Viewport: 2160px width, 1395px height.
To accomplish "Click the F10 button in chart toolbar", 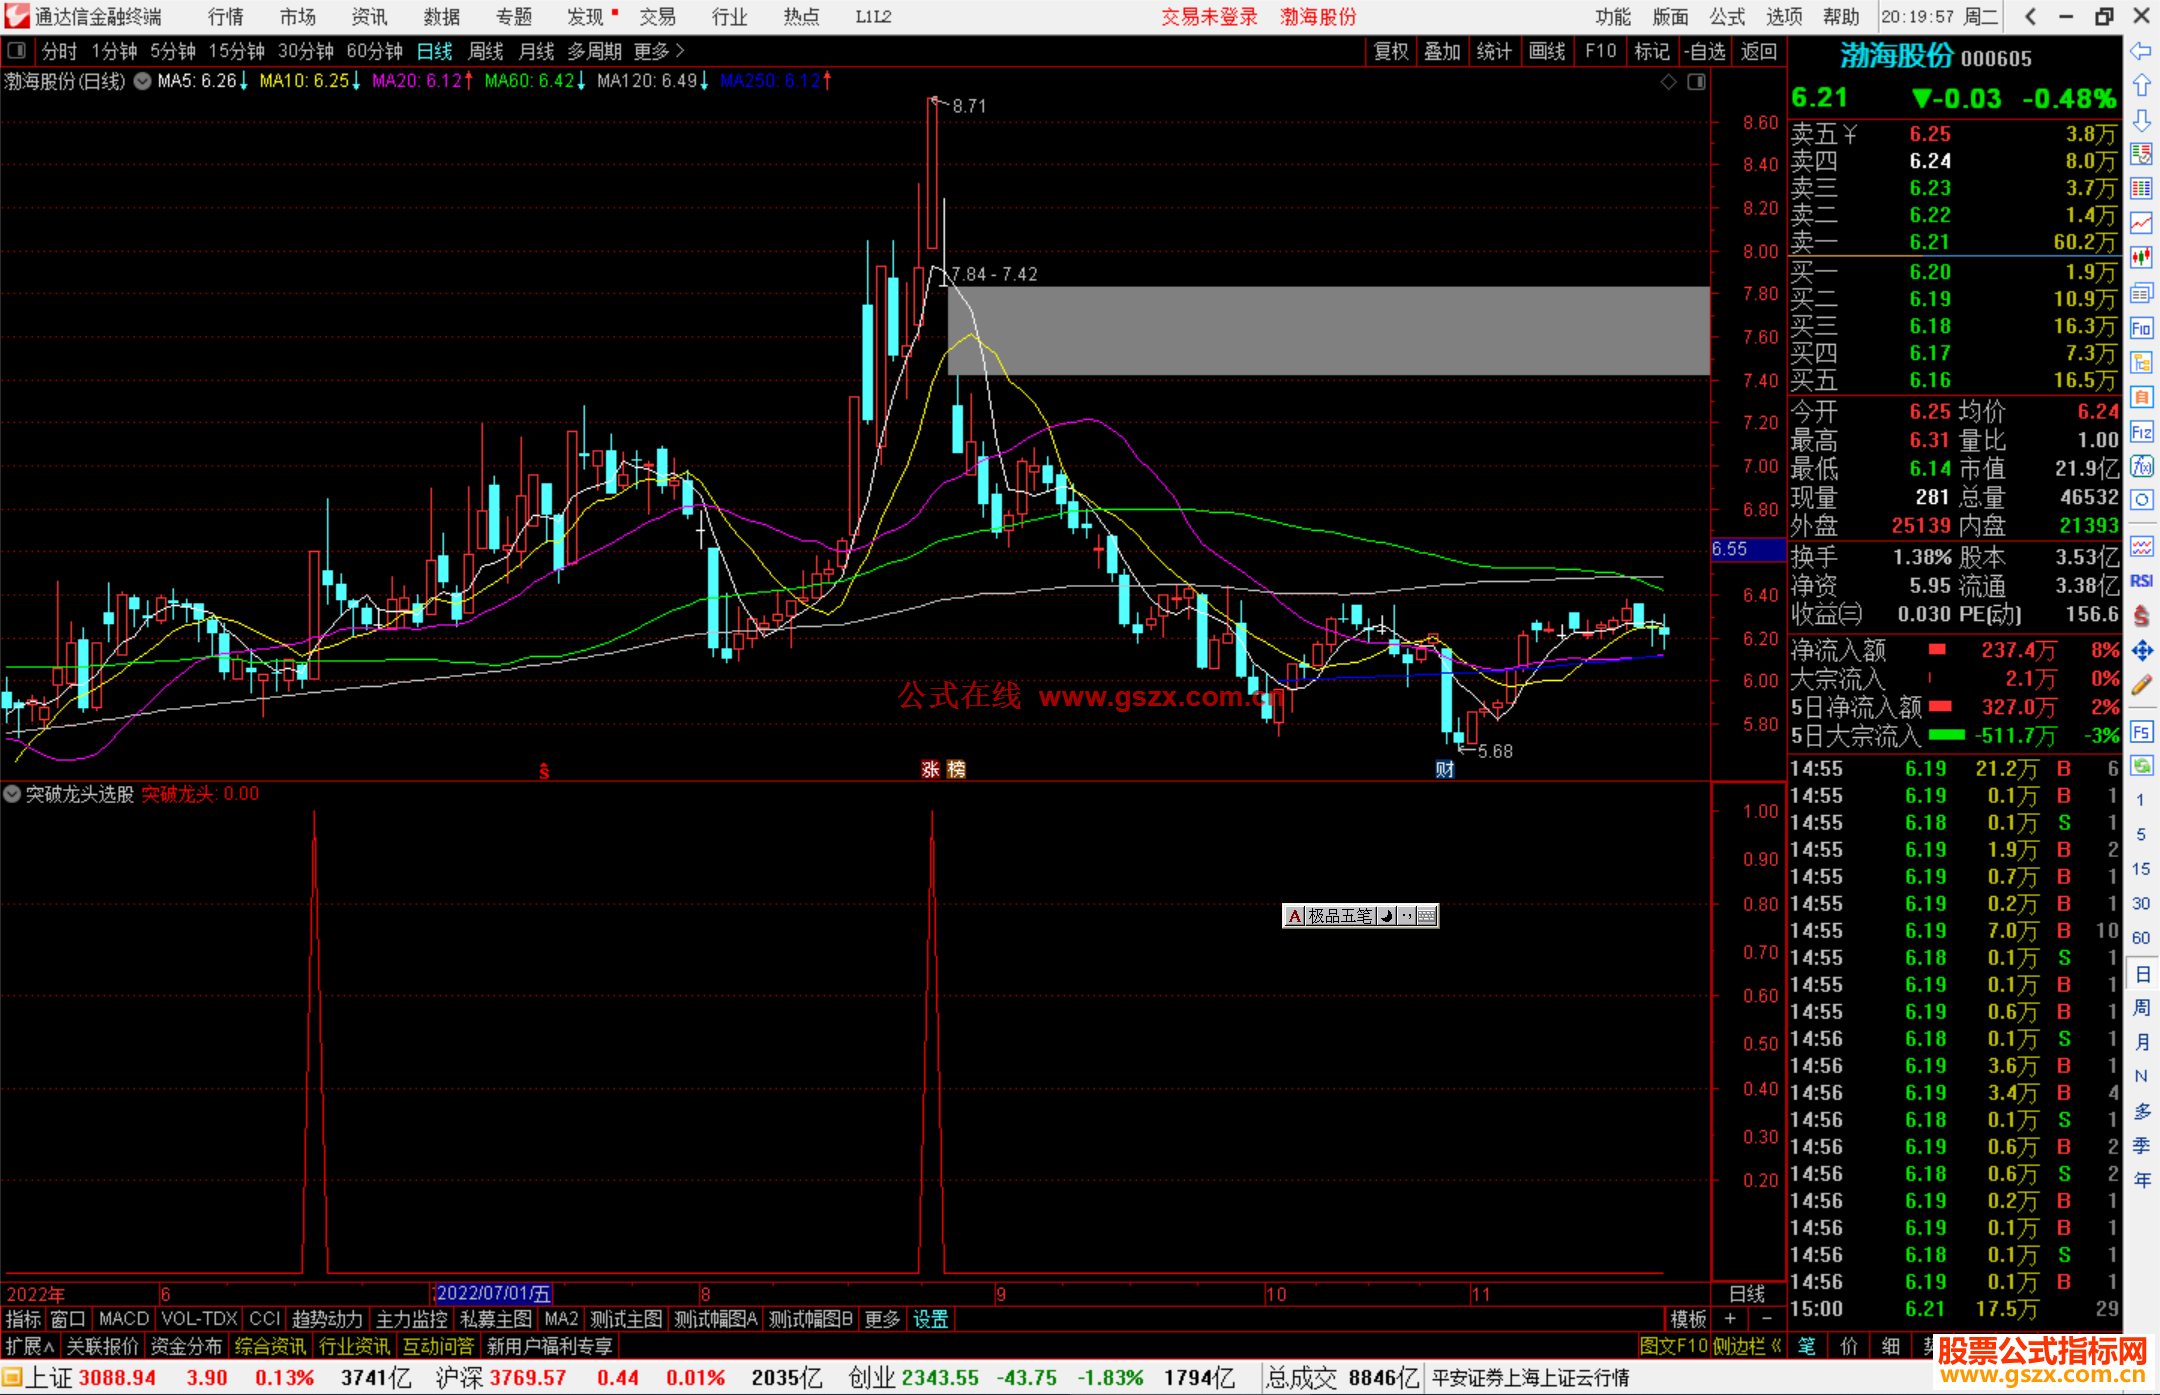I will point(1600,51).
